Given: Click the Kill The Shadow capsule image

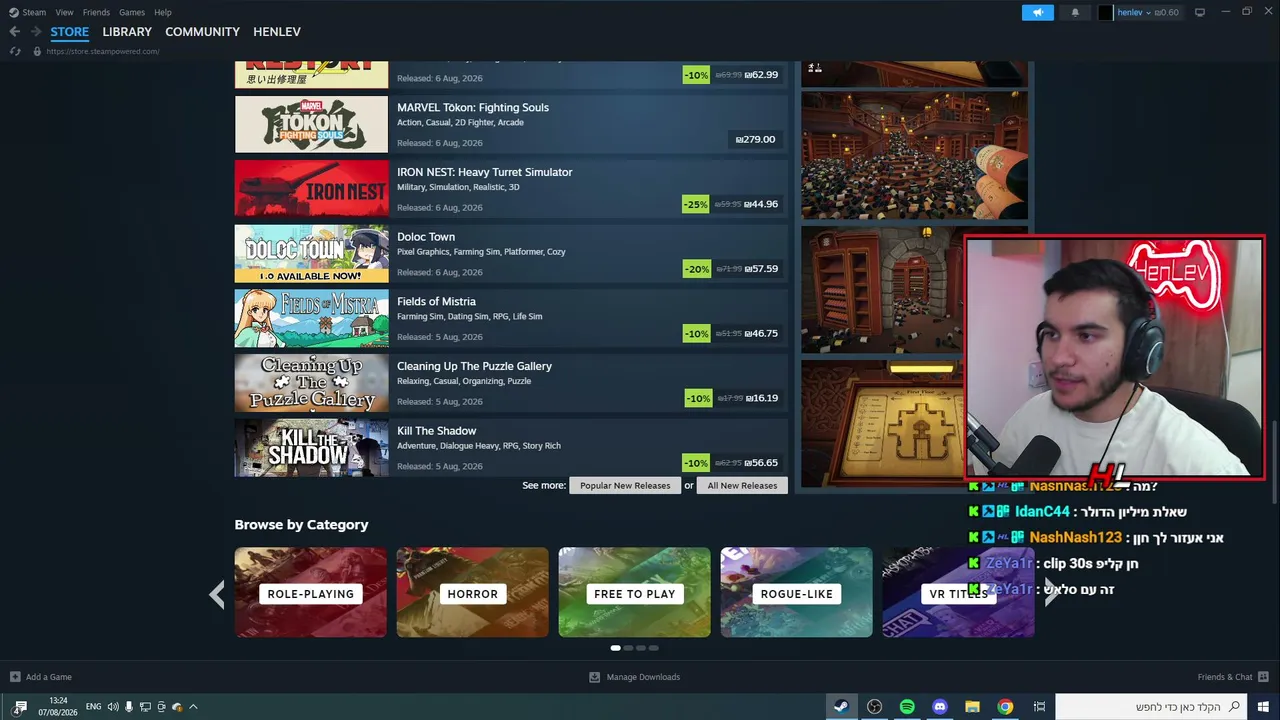Looking at the screenshot, I should tap(311, 447).
